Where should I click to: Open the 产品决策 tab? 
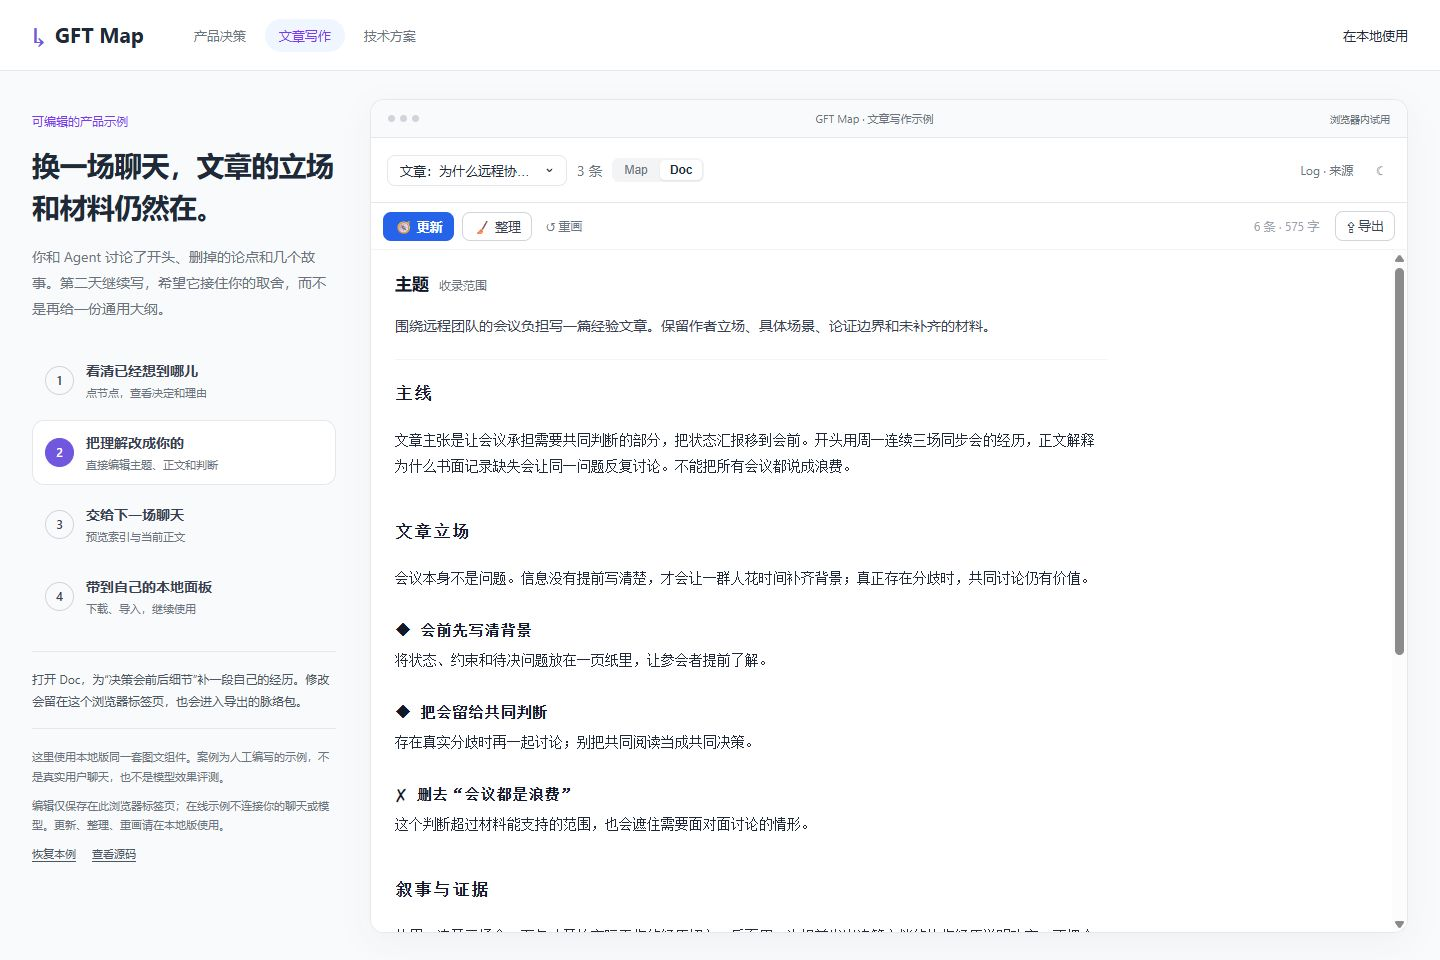coord(219,36)
